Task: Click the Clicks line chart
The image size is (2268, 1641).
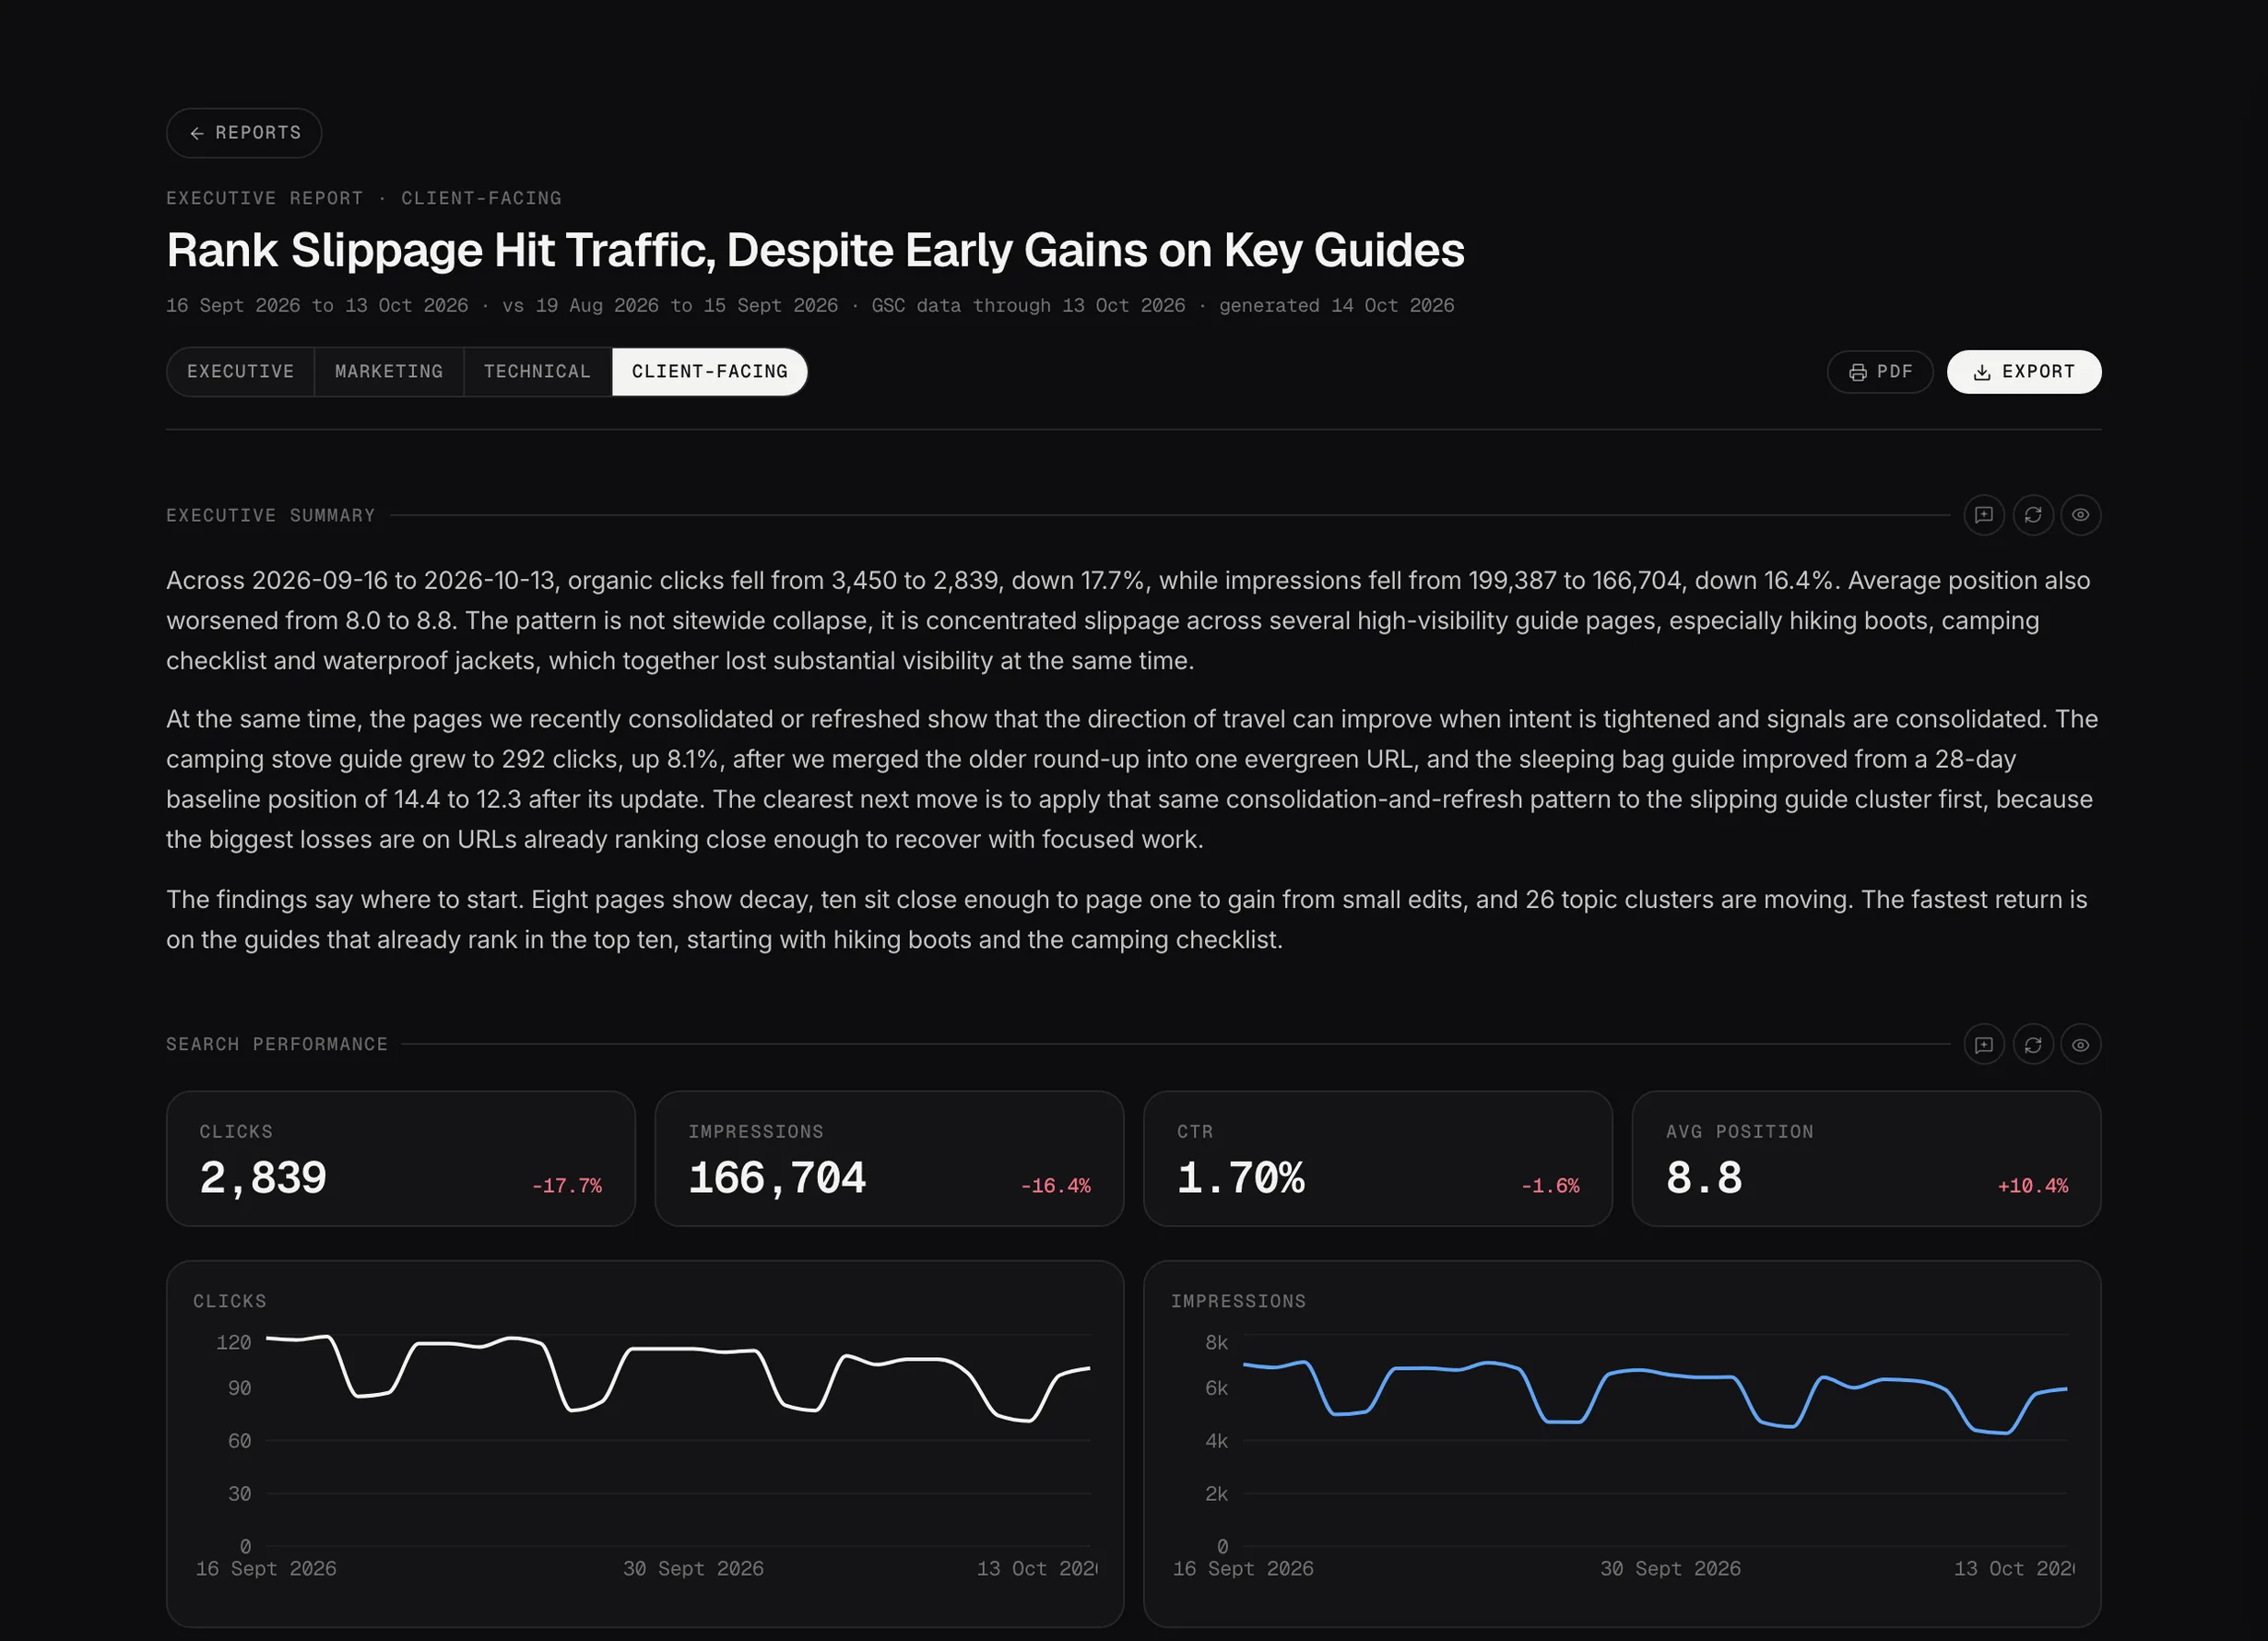Action: point(645,1444)
